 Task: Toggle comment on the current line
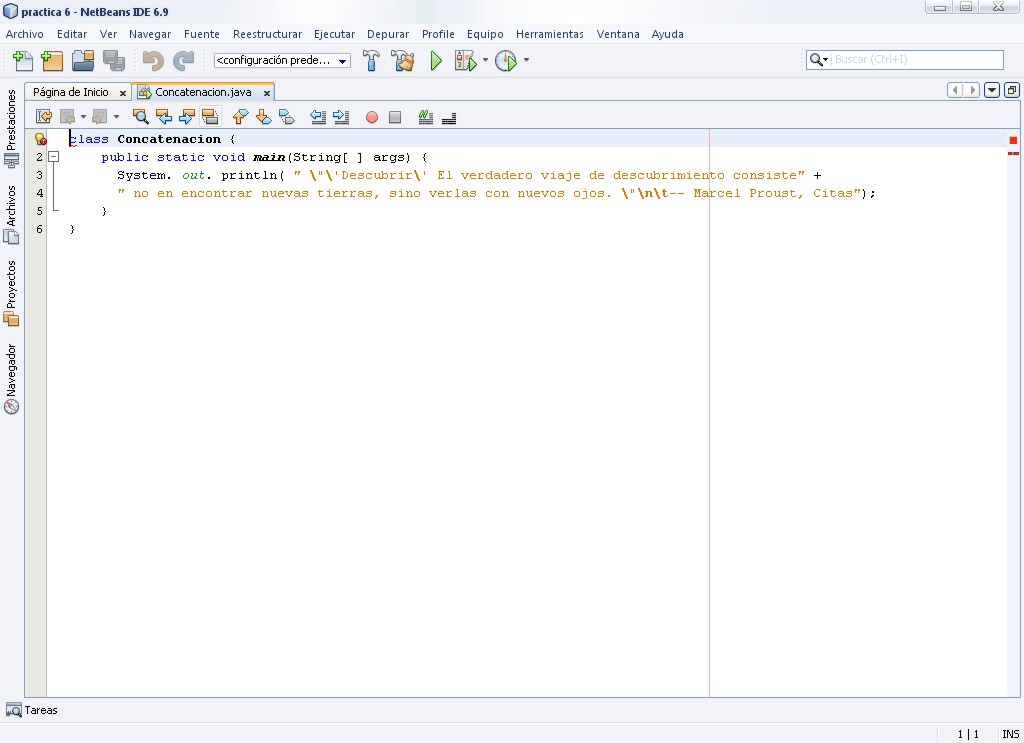pyautogui.click(x=425, y=117)
